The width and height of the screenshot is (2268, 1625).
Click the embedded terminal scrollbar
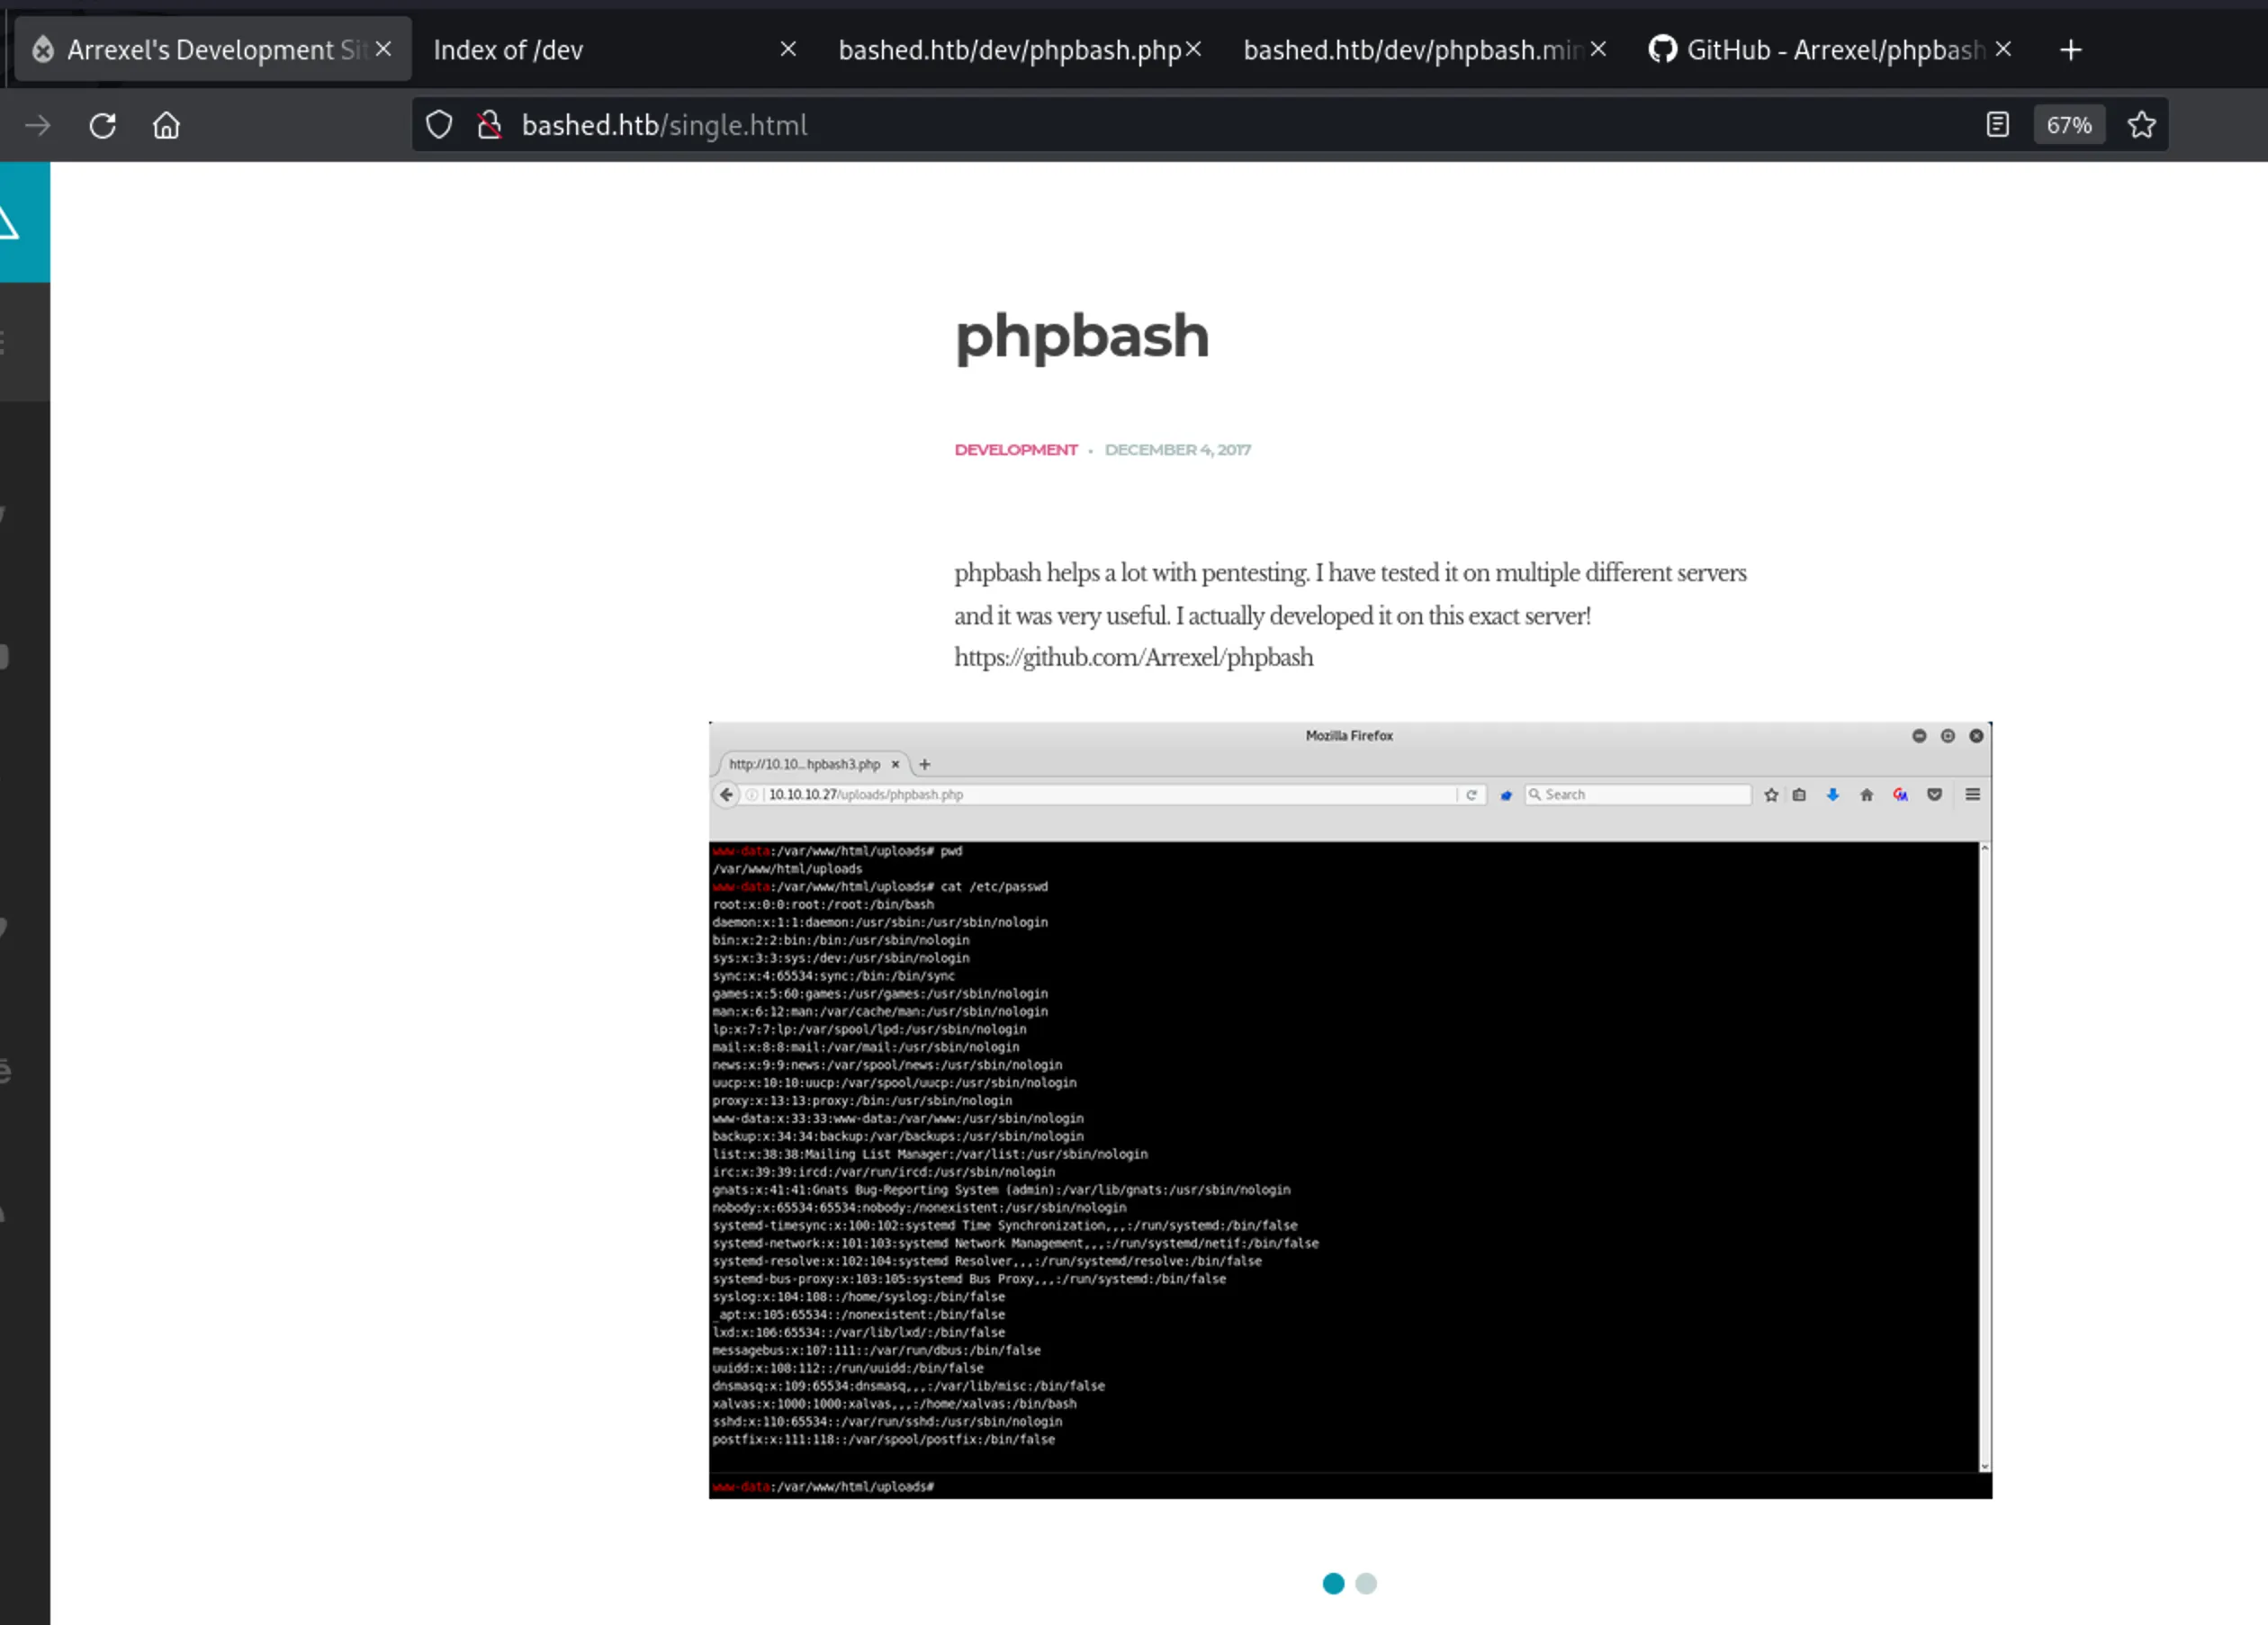click(x=1984, y=1157)
